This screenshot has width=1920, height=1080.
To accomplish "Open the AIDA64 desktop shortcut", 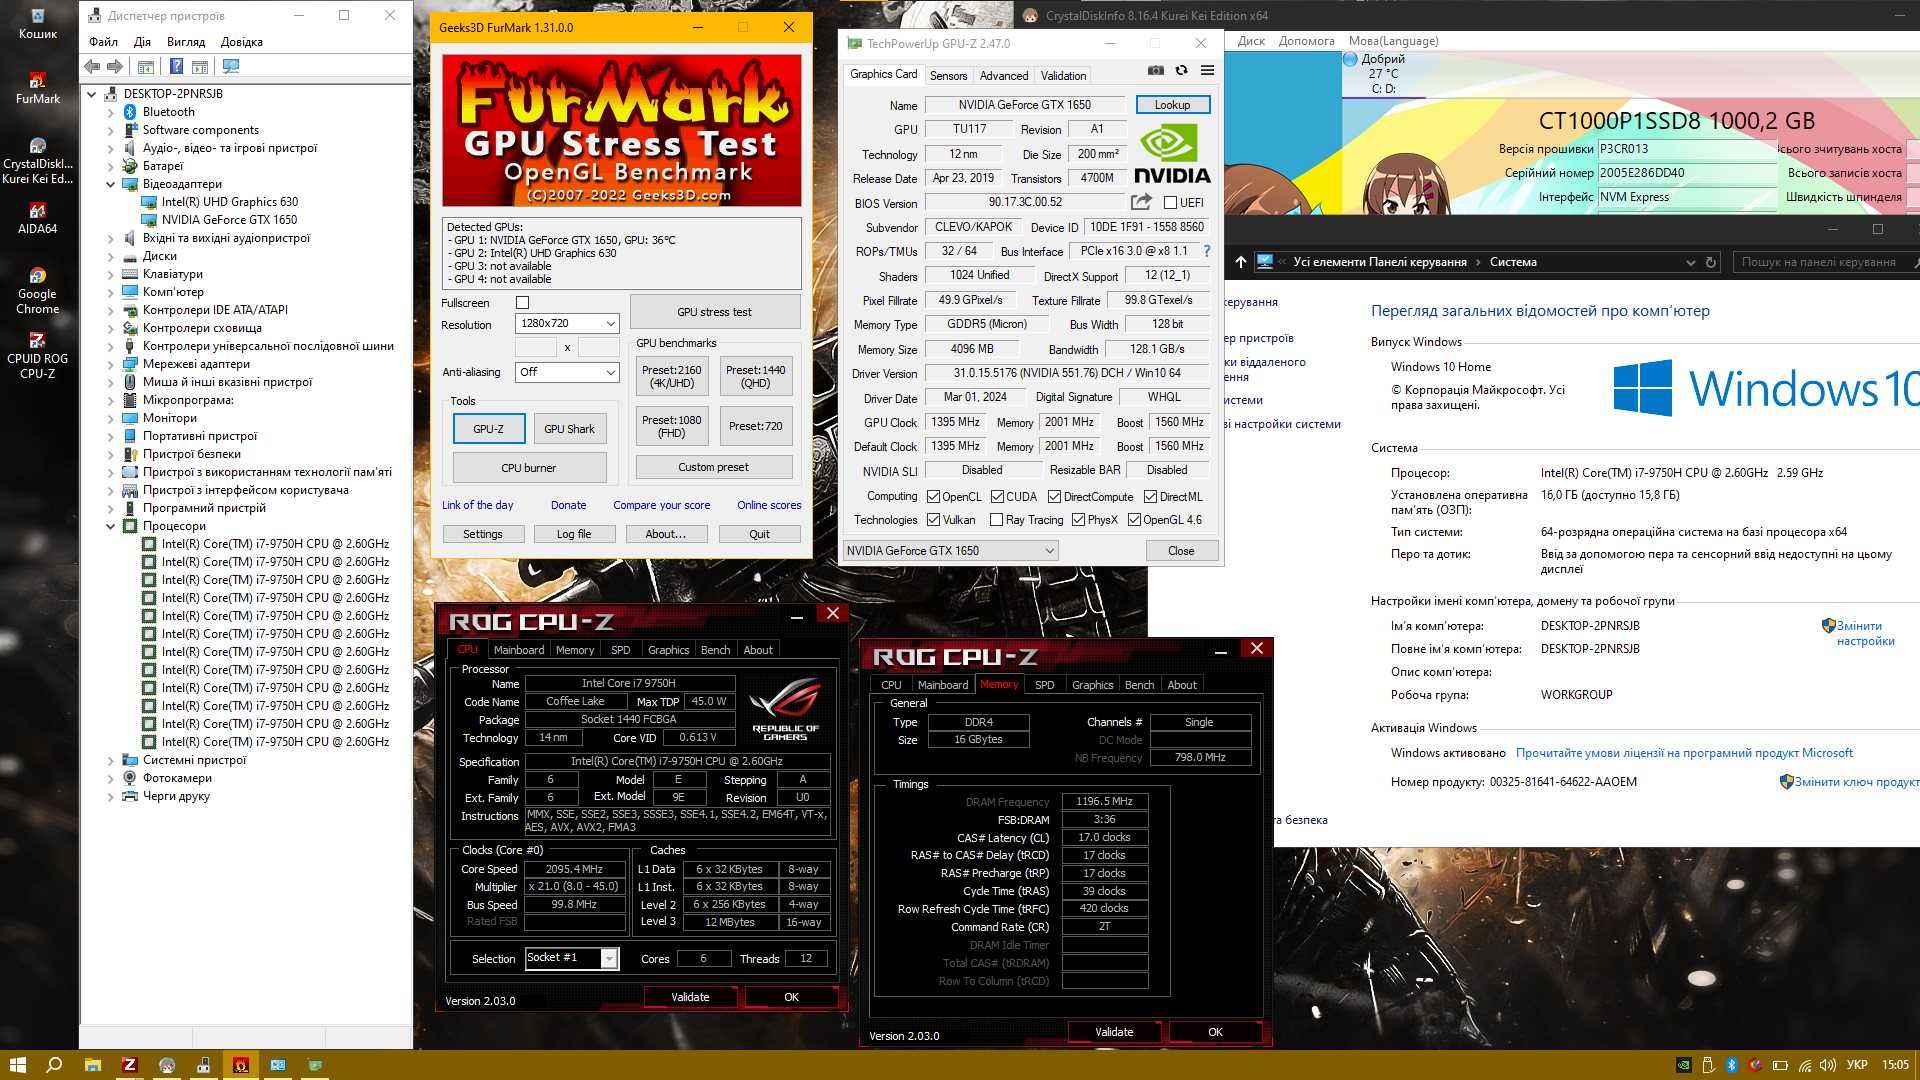I will click(37, 217).
